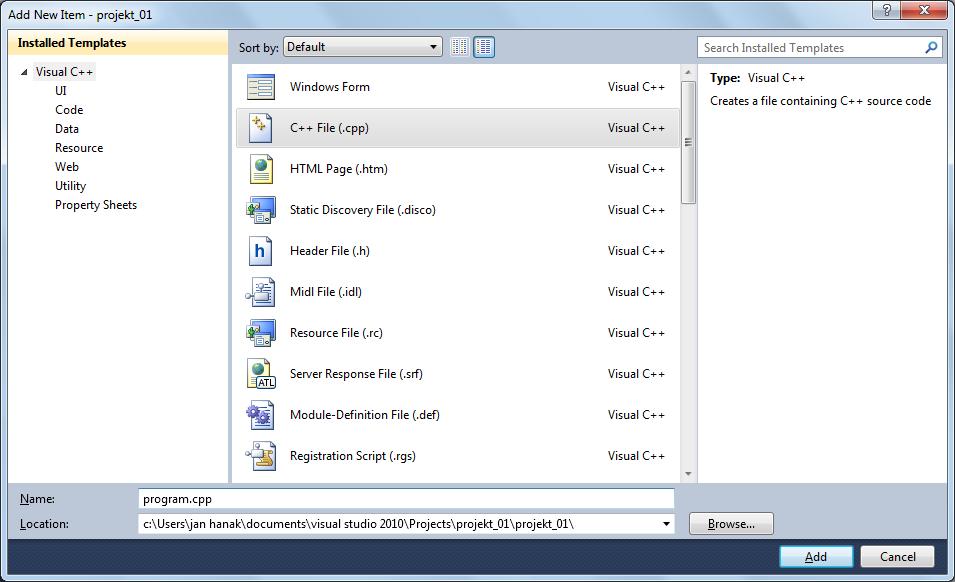Image resolution: width=955 pixels, height=582 pixels.
Task: Select the Utility category
Action: [x=70, y=186]
